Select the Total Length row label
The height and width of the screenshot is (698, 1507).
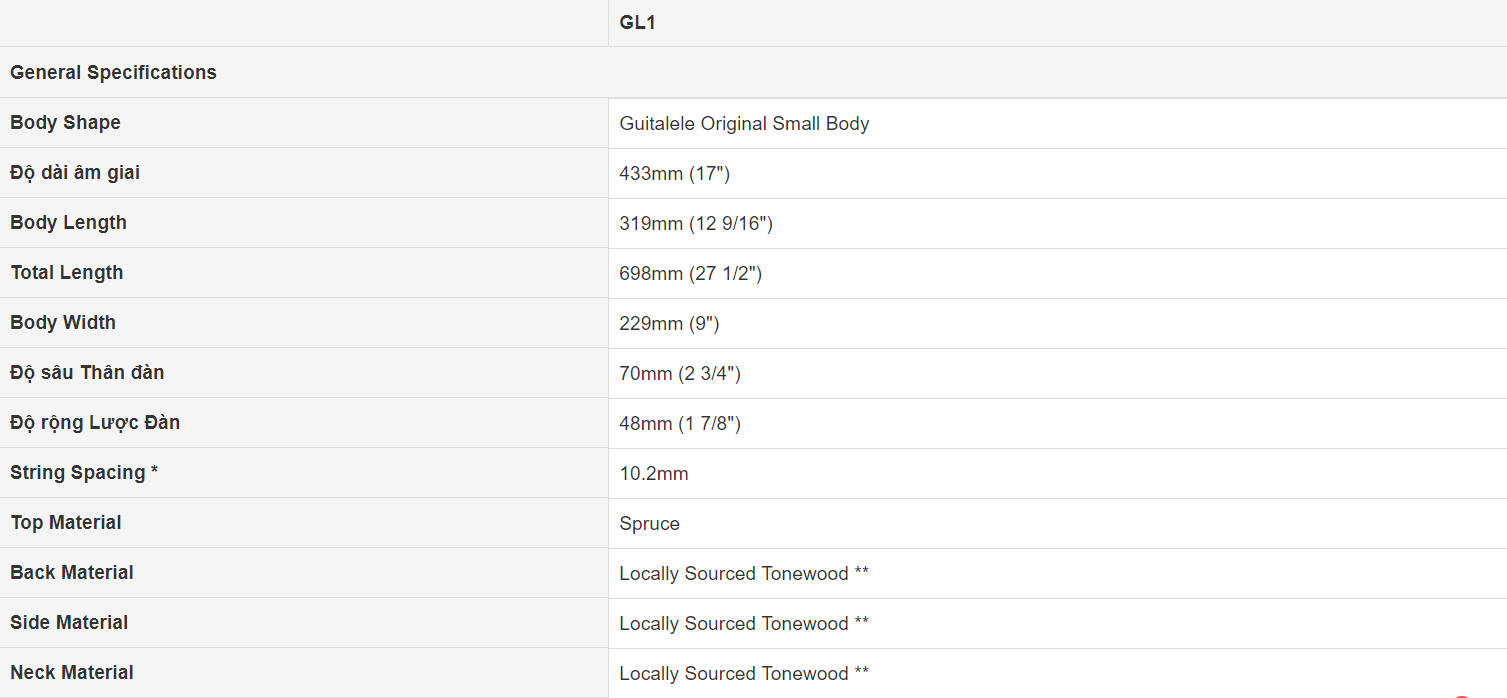(x=67, y=272)
